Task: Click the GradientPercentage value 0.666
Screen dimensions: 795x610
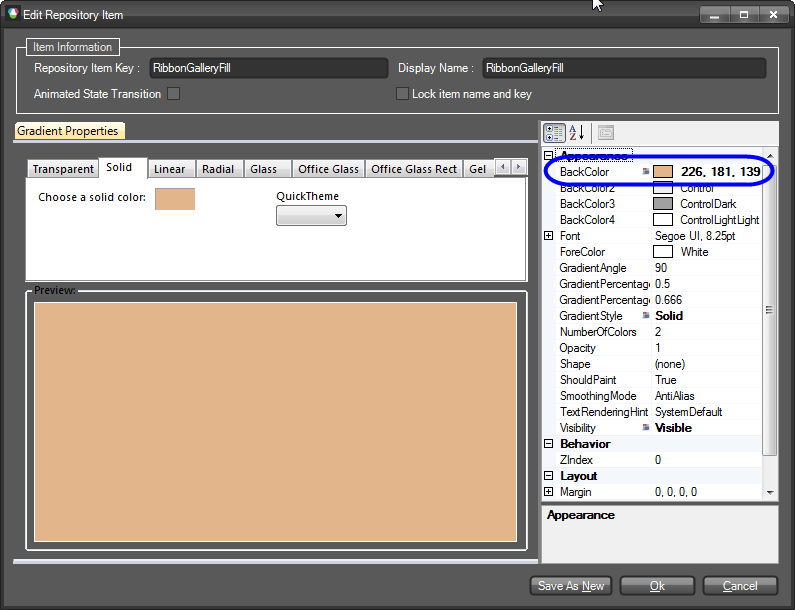Action: (x=668, y=300)
